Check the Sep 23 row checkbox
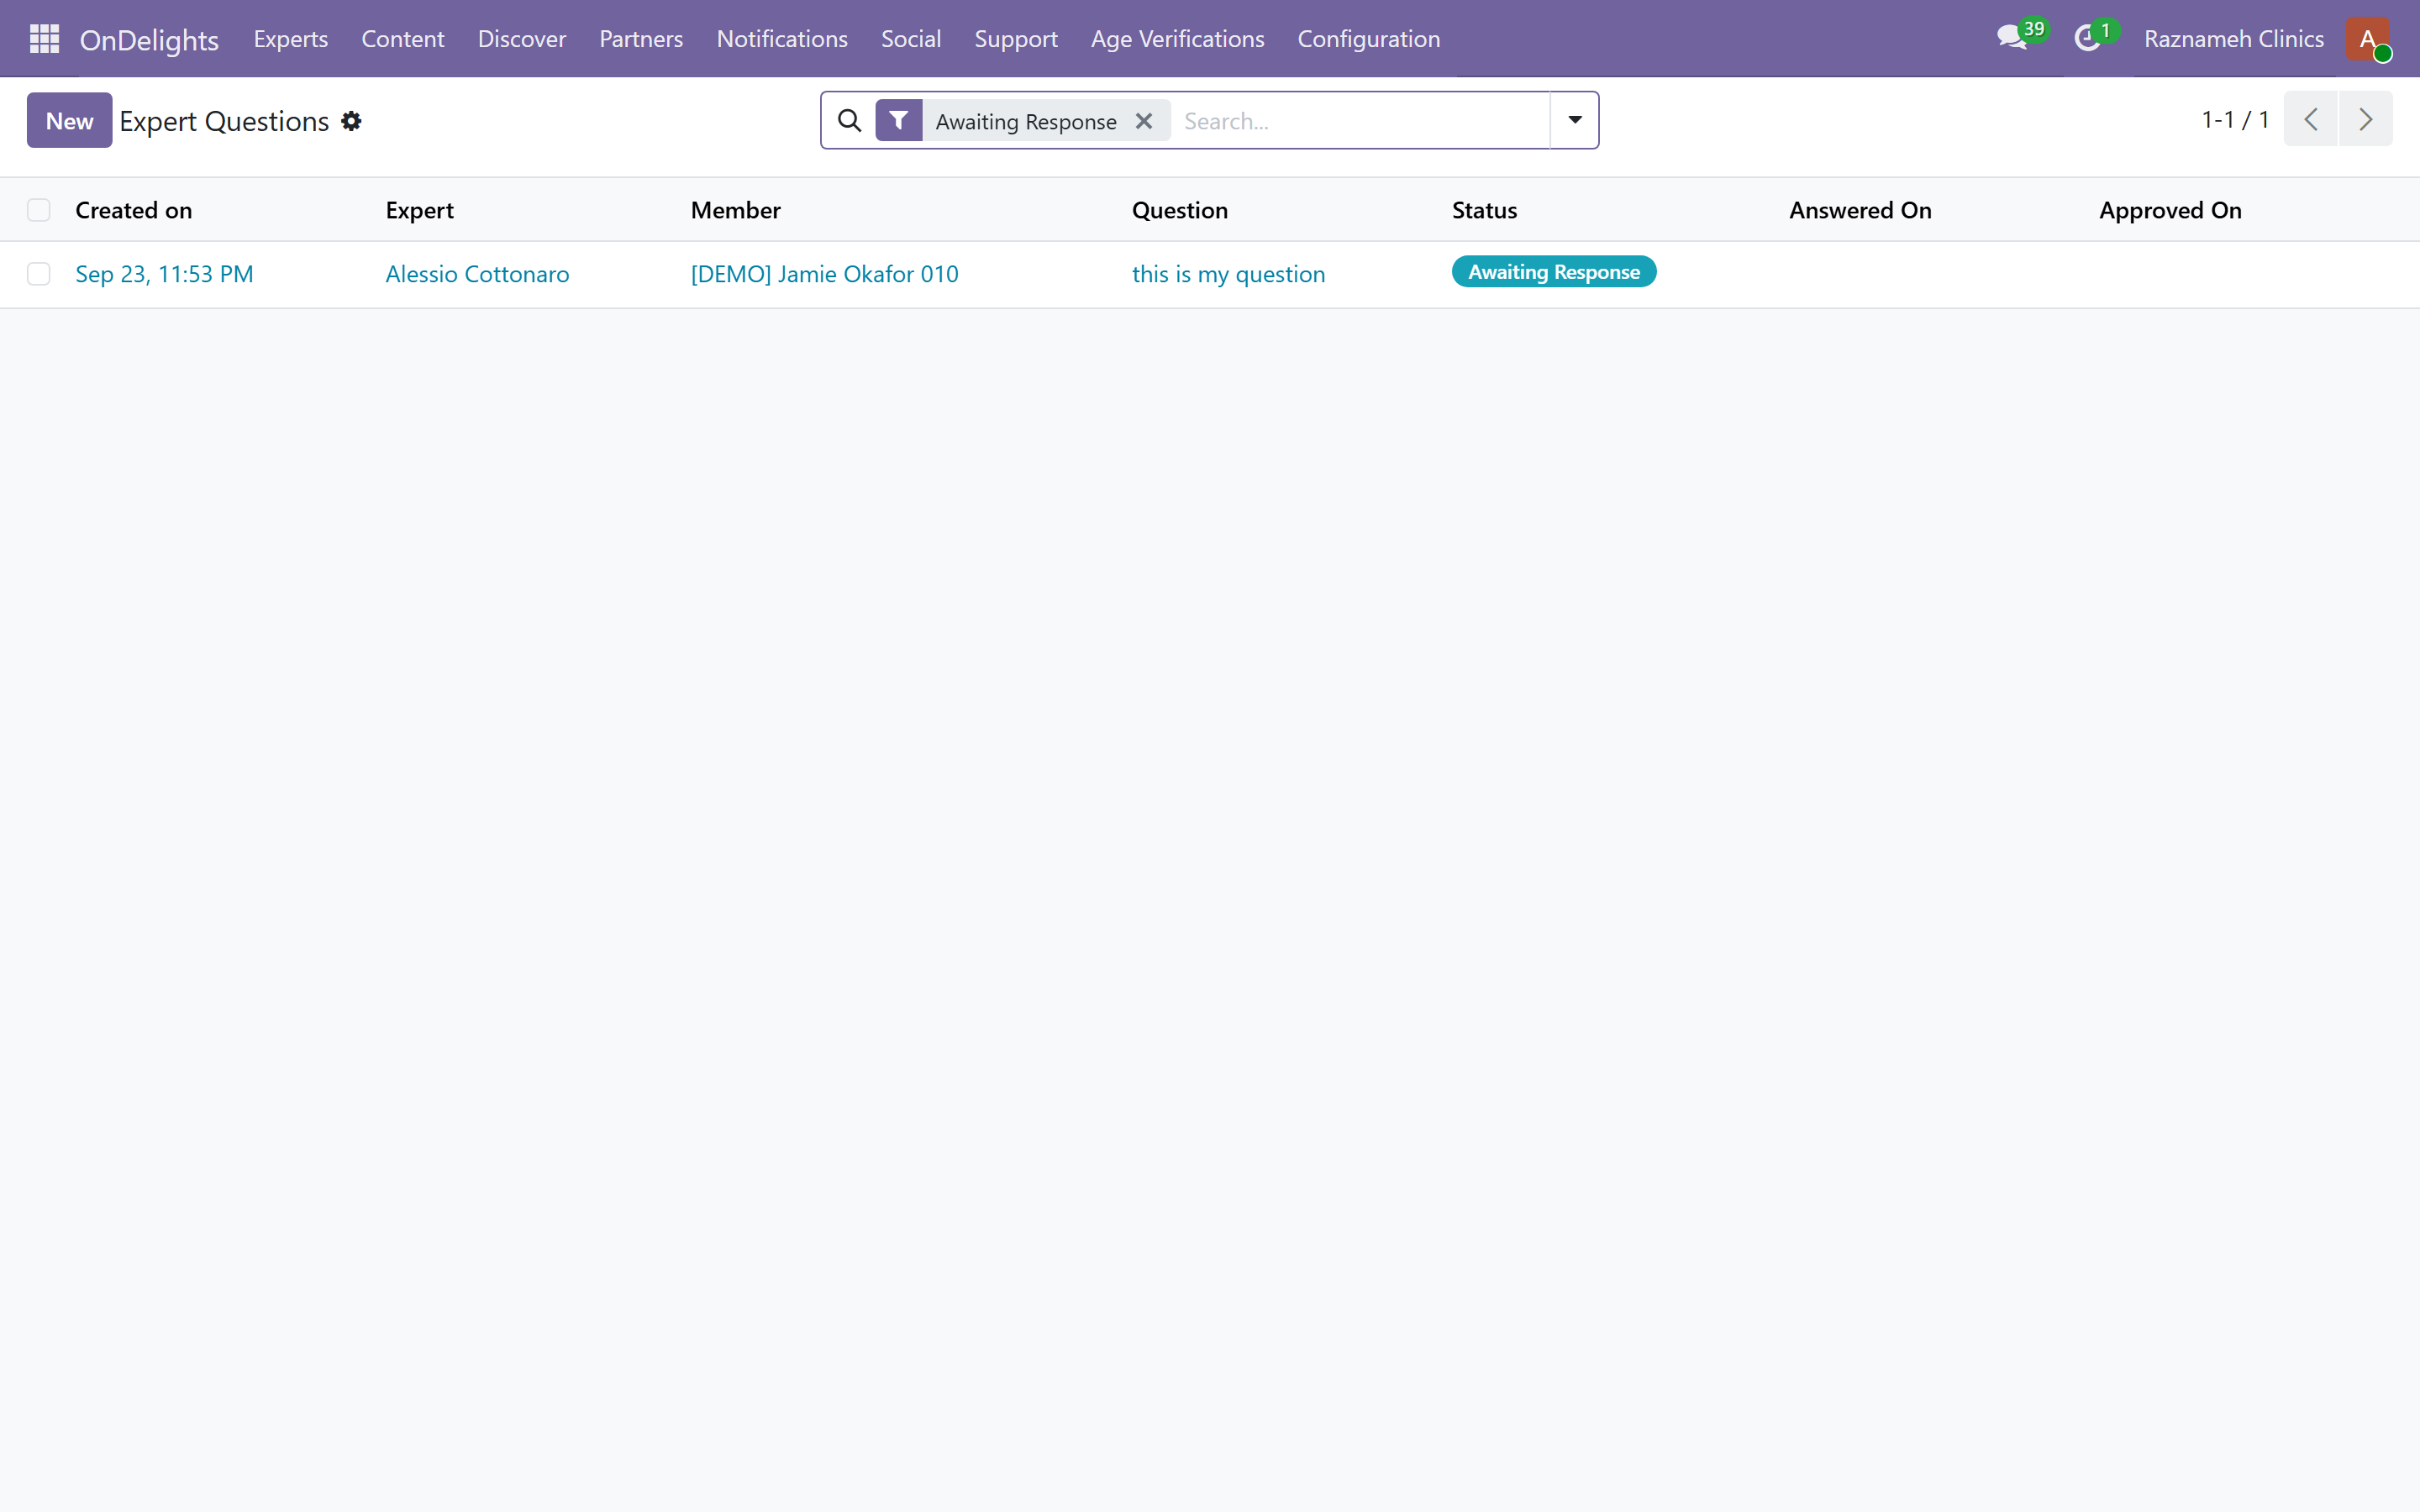The height and width of the screenshot is (1512, 2420). (x=39, y=274)
